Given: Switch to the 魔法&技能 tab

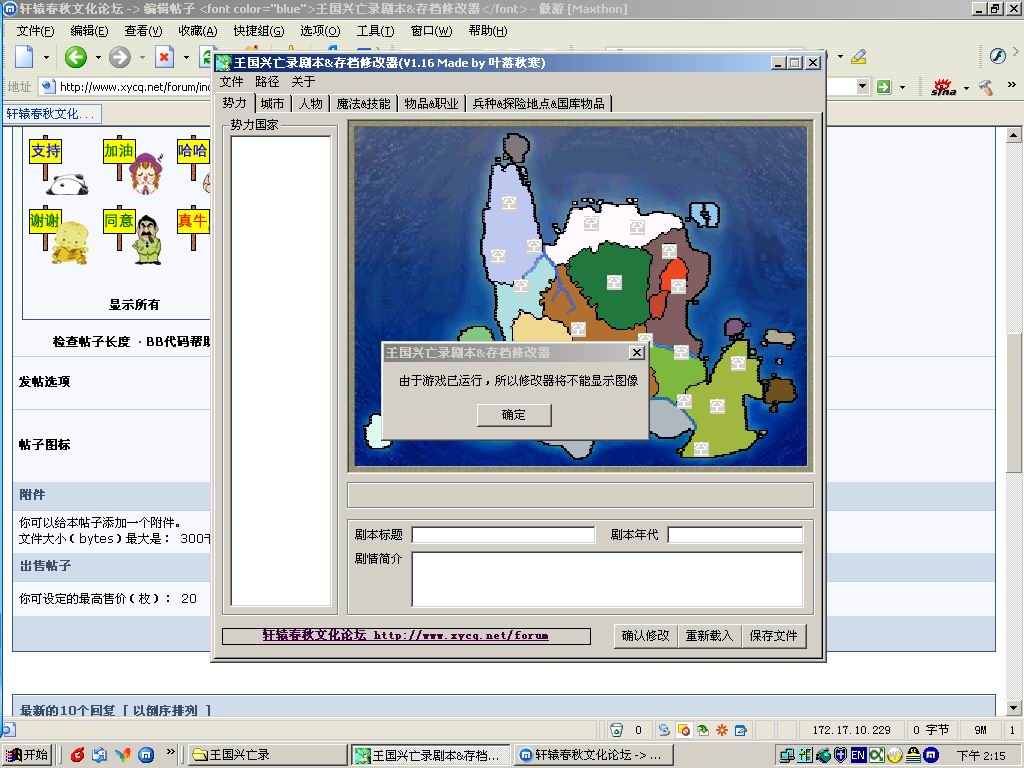Looking at the screenshot, I should point(363,103).
